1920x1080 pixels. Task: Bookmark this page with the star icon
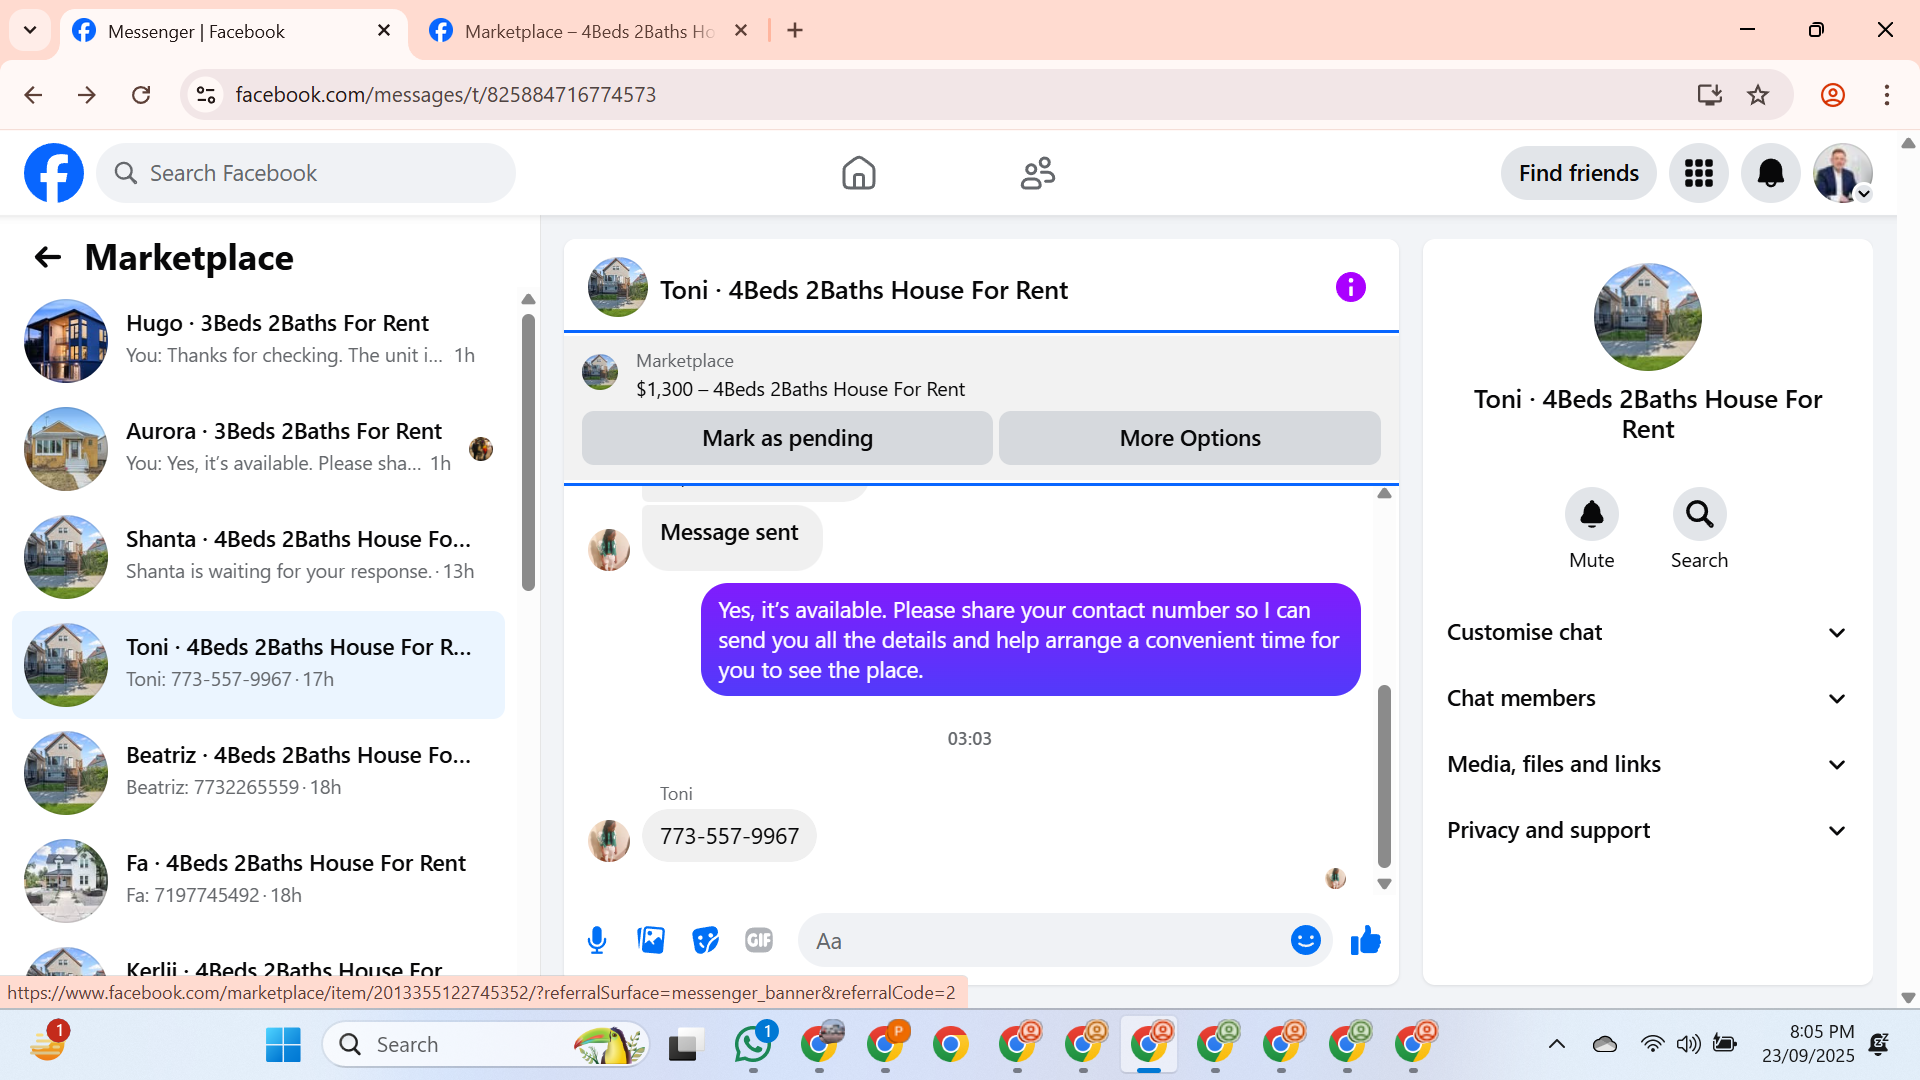point(1758,95)
